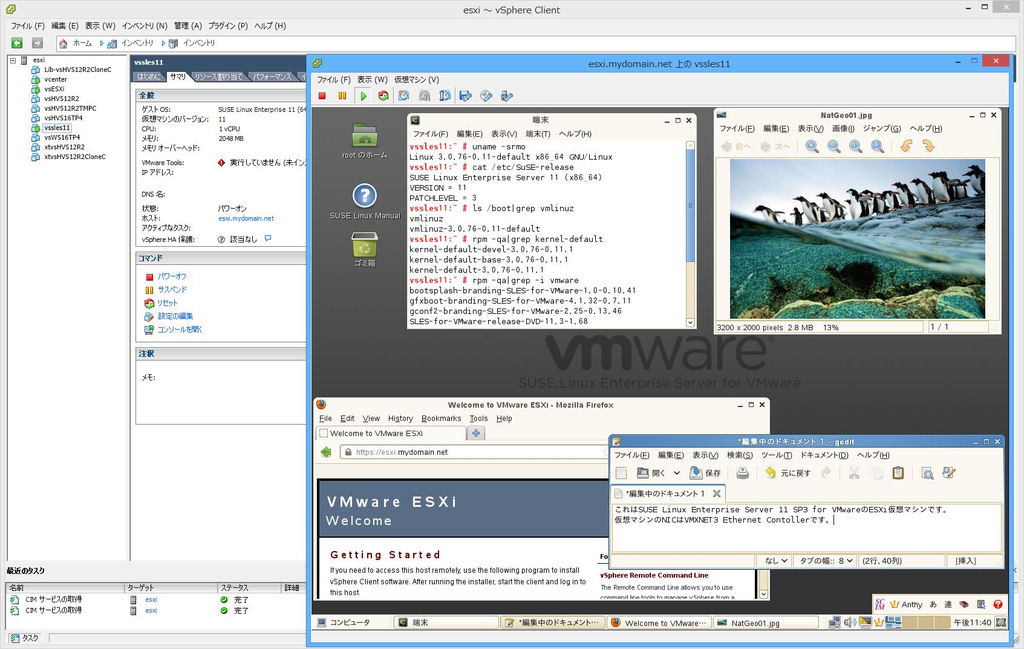Click the orange suspend icon in the console toolbar
1024x649 pixels.
[342, 96]
